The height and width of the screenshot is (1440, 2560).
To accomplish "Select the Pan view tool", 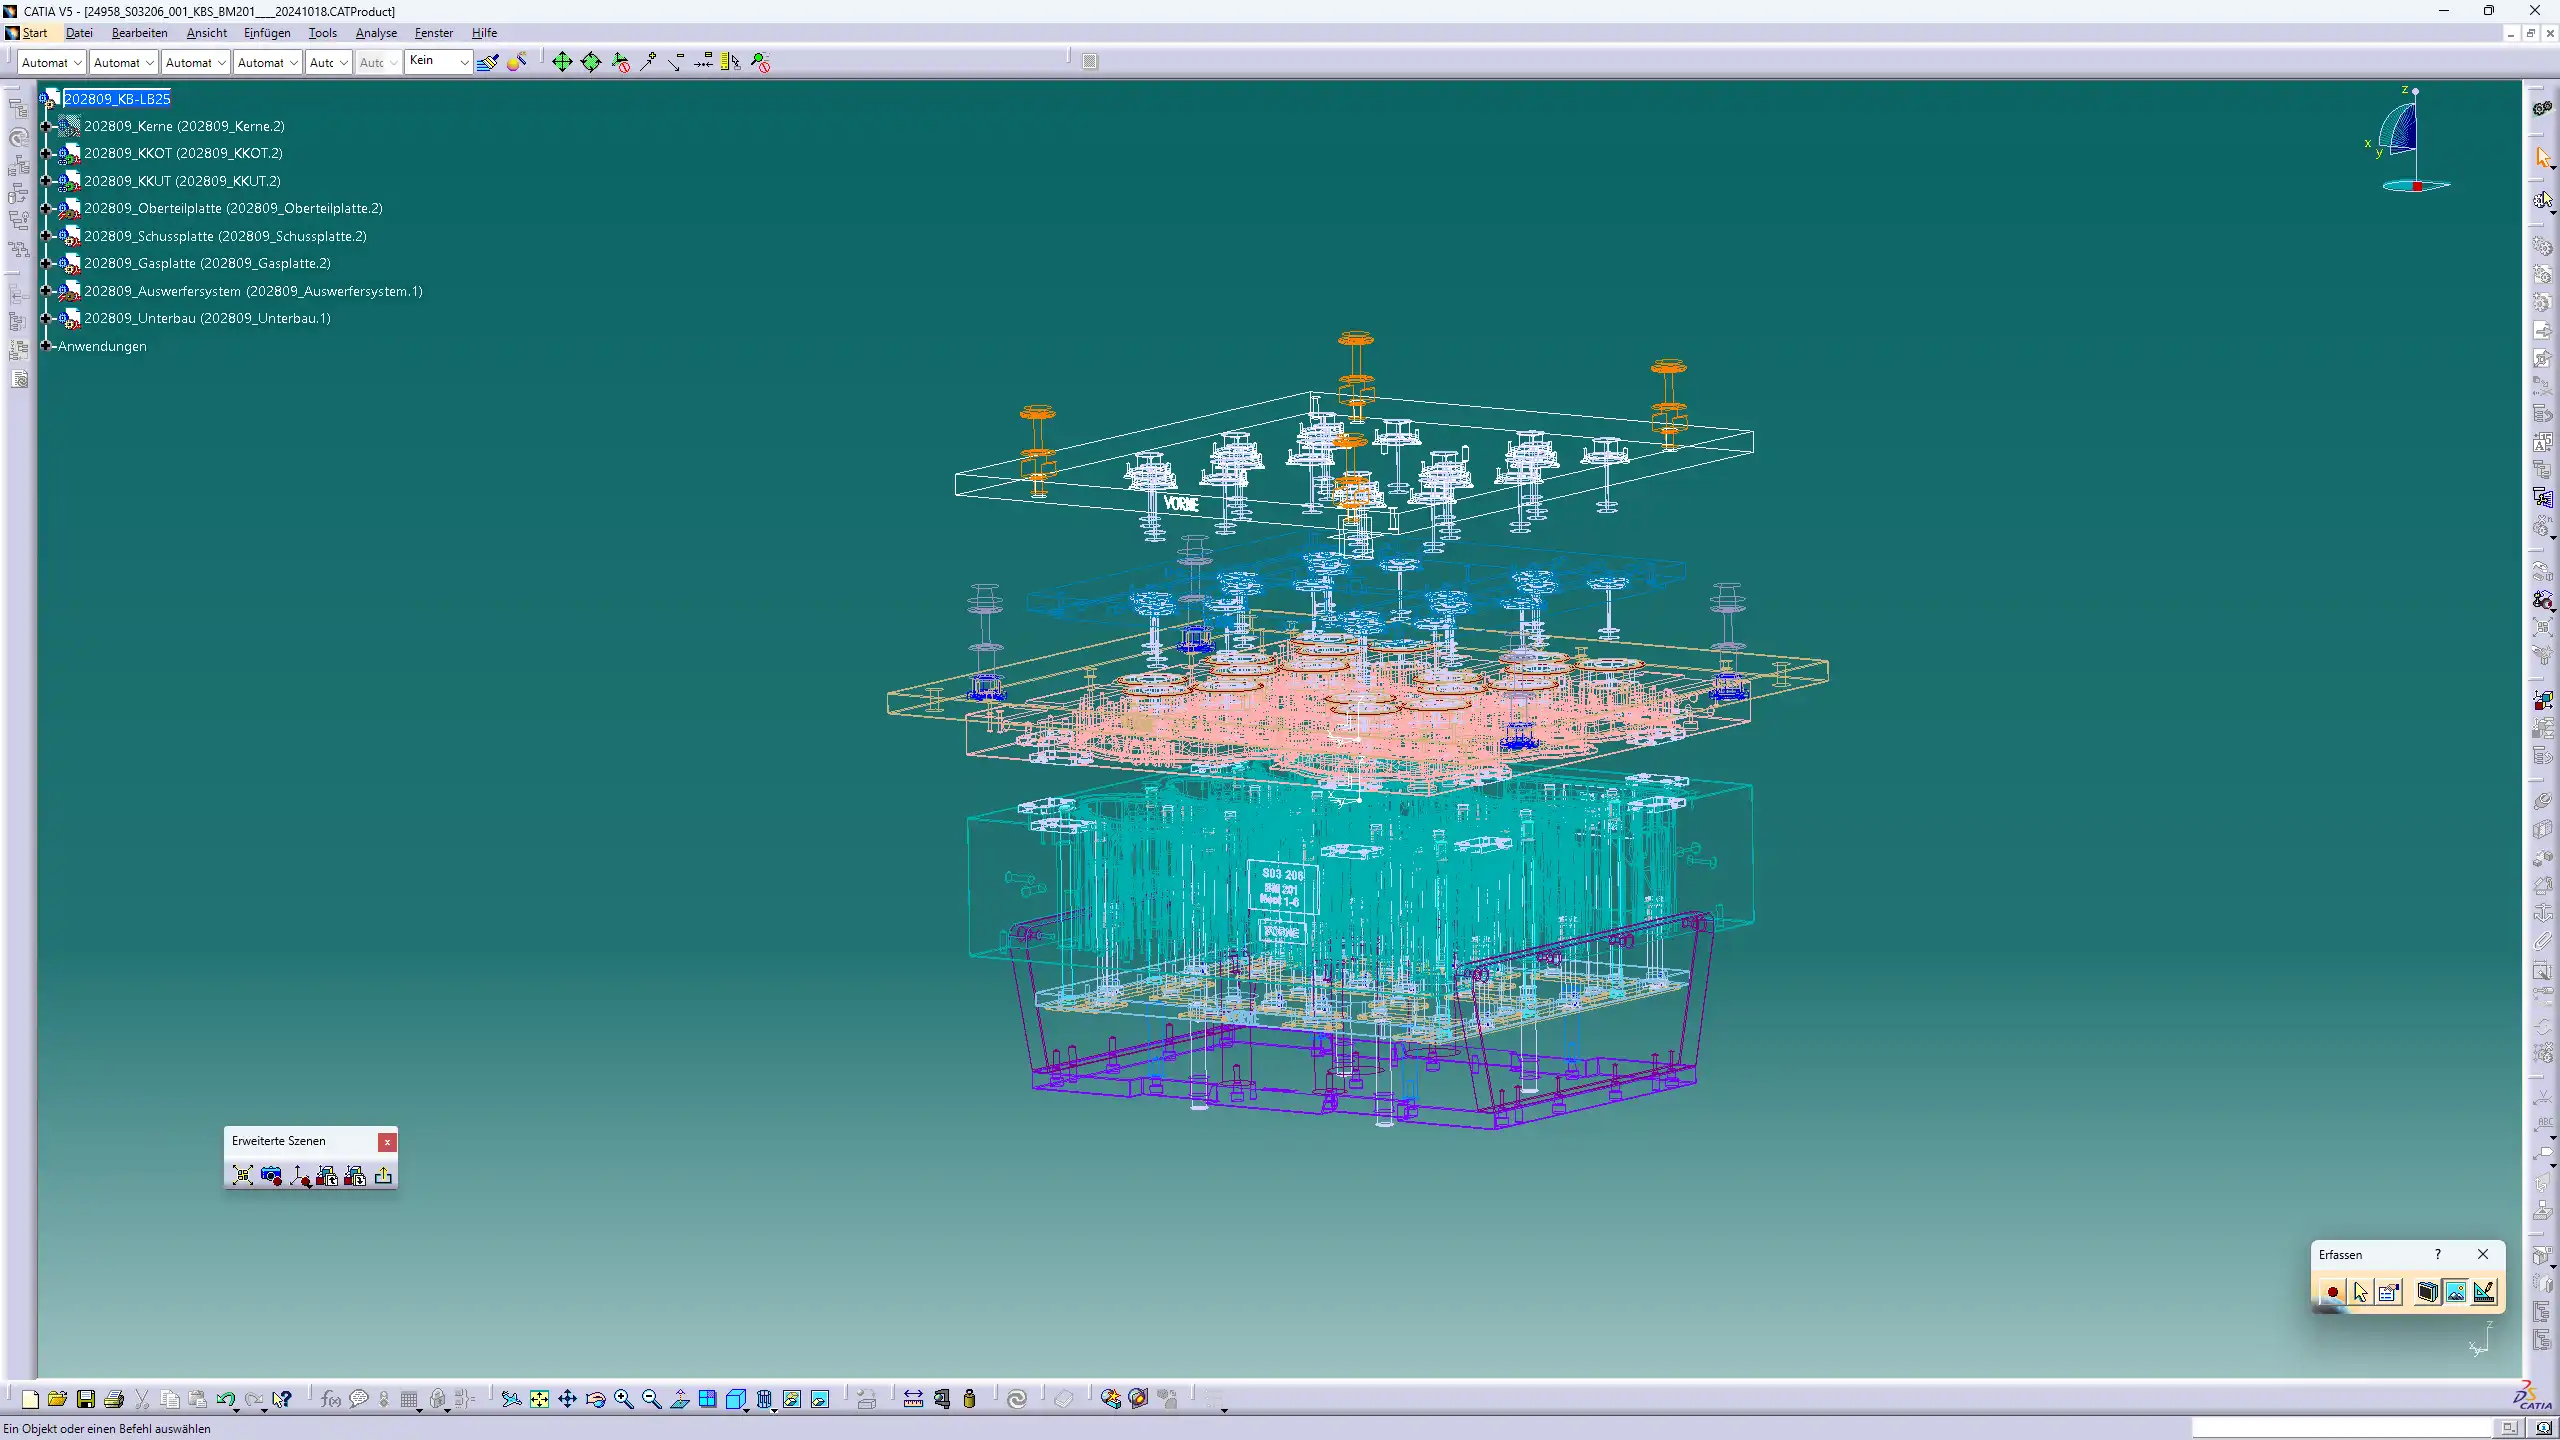I will pos(567,1399).
